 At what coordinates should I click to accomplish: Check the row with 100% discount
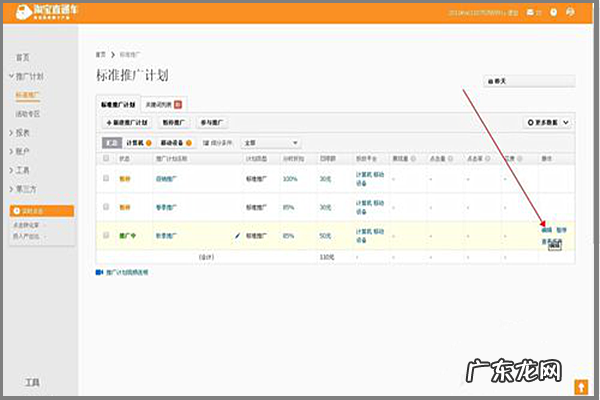[106, 178]
